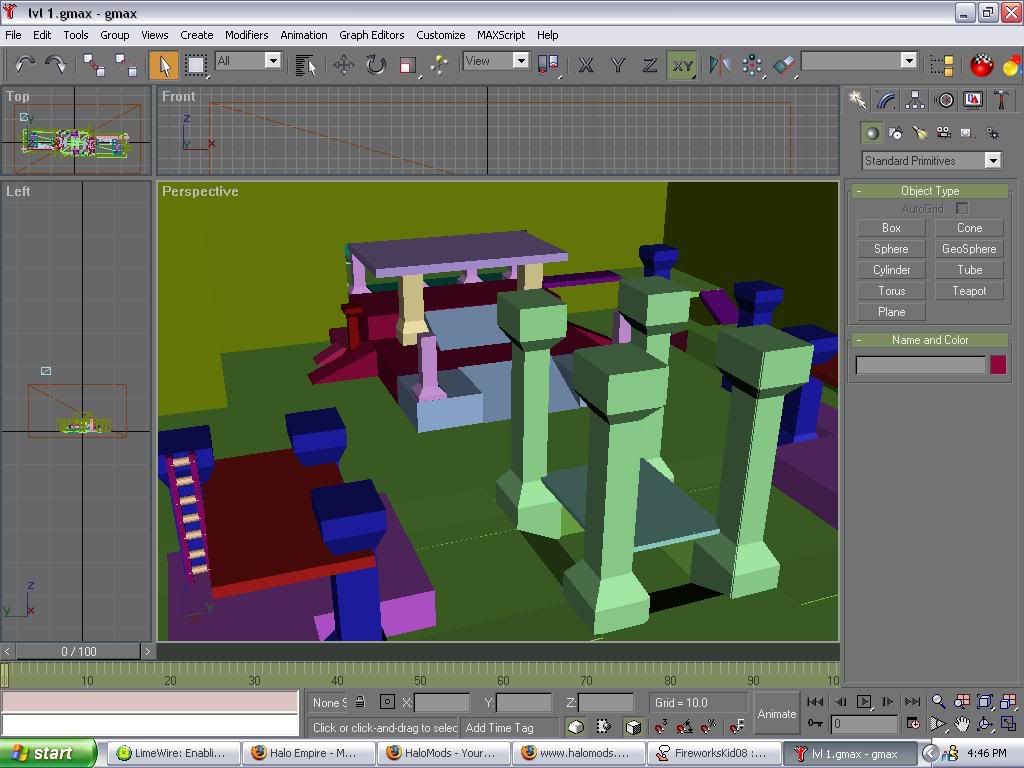Viewport: 1024px width, 768px height.
Task: Click the Animate button
Action: click(776, 714)
